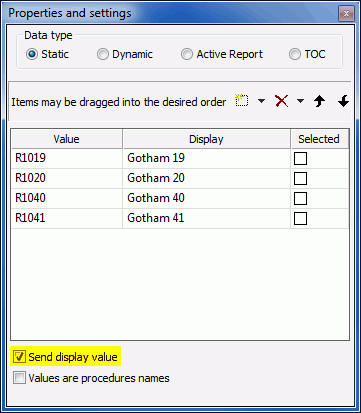Screen dimensions: 361x413
Task: Select the R1040 value cell
Action: coord(67,198)
